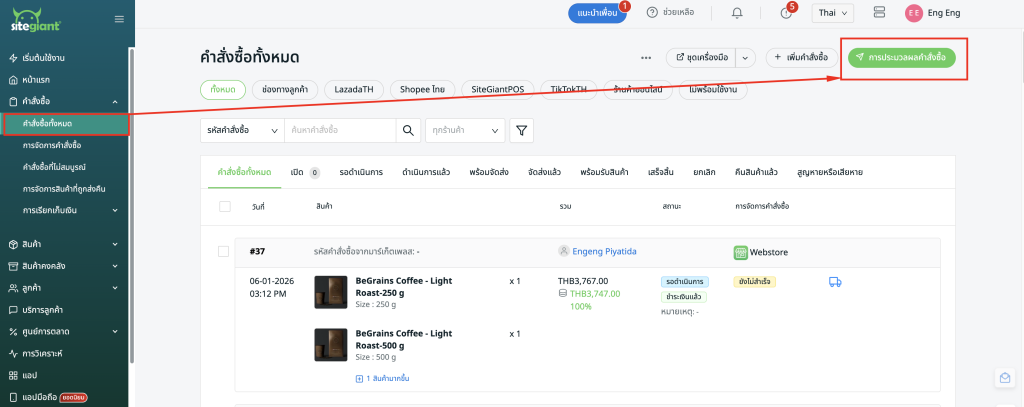Switch to the รอดำเนินการ tab
This screenshot has width=1024, height=407.
[x=361, y=172]
